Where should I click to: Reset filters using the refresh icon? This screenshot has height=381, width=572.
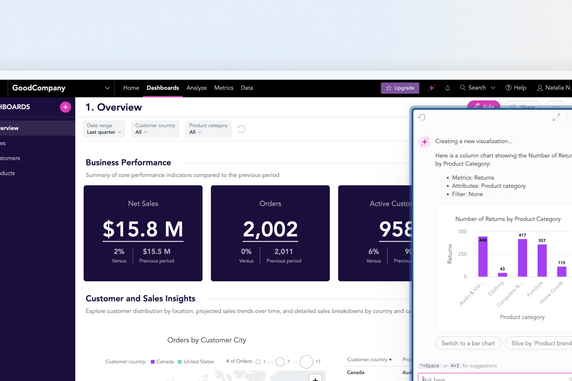pos(241,129)
